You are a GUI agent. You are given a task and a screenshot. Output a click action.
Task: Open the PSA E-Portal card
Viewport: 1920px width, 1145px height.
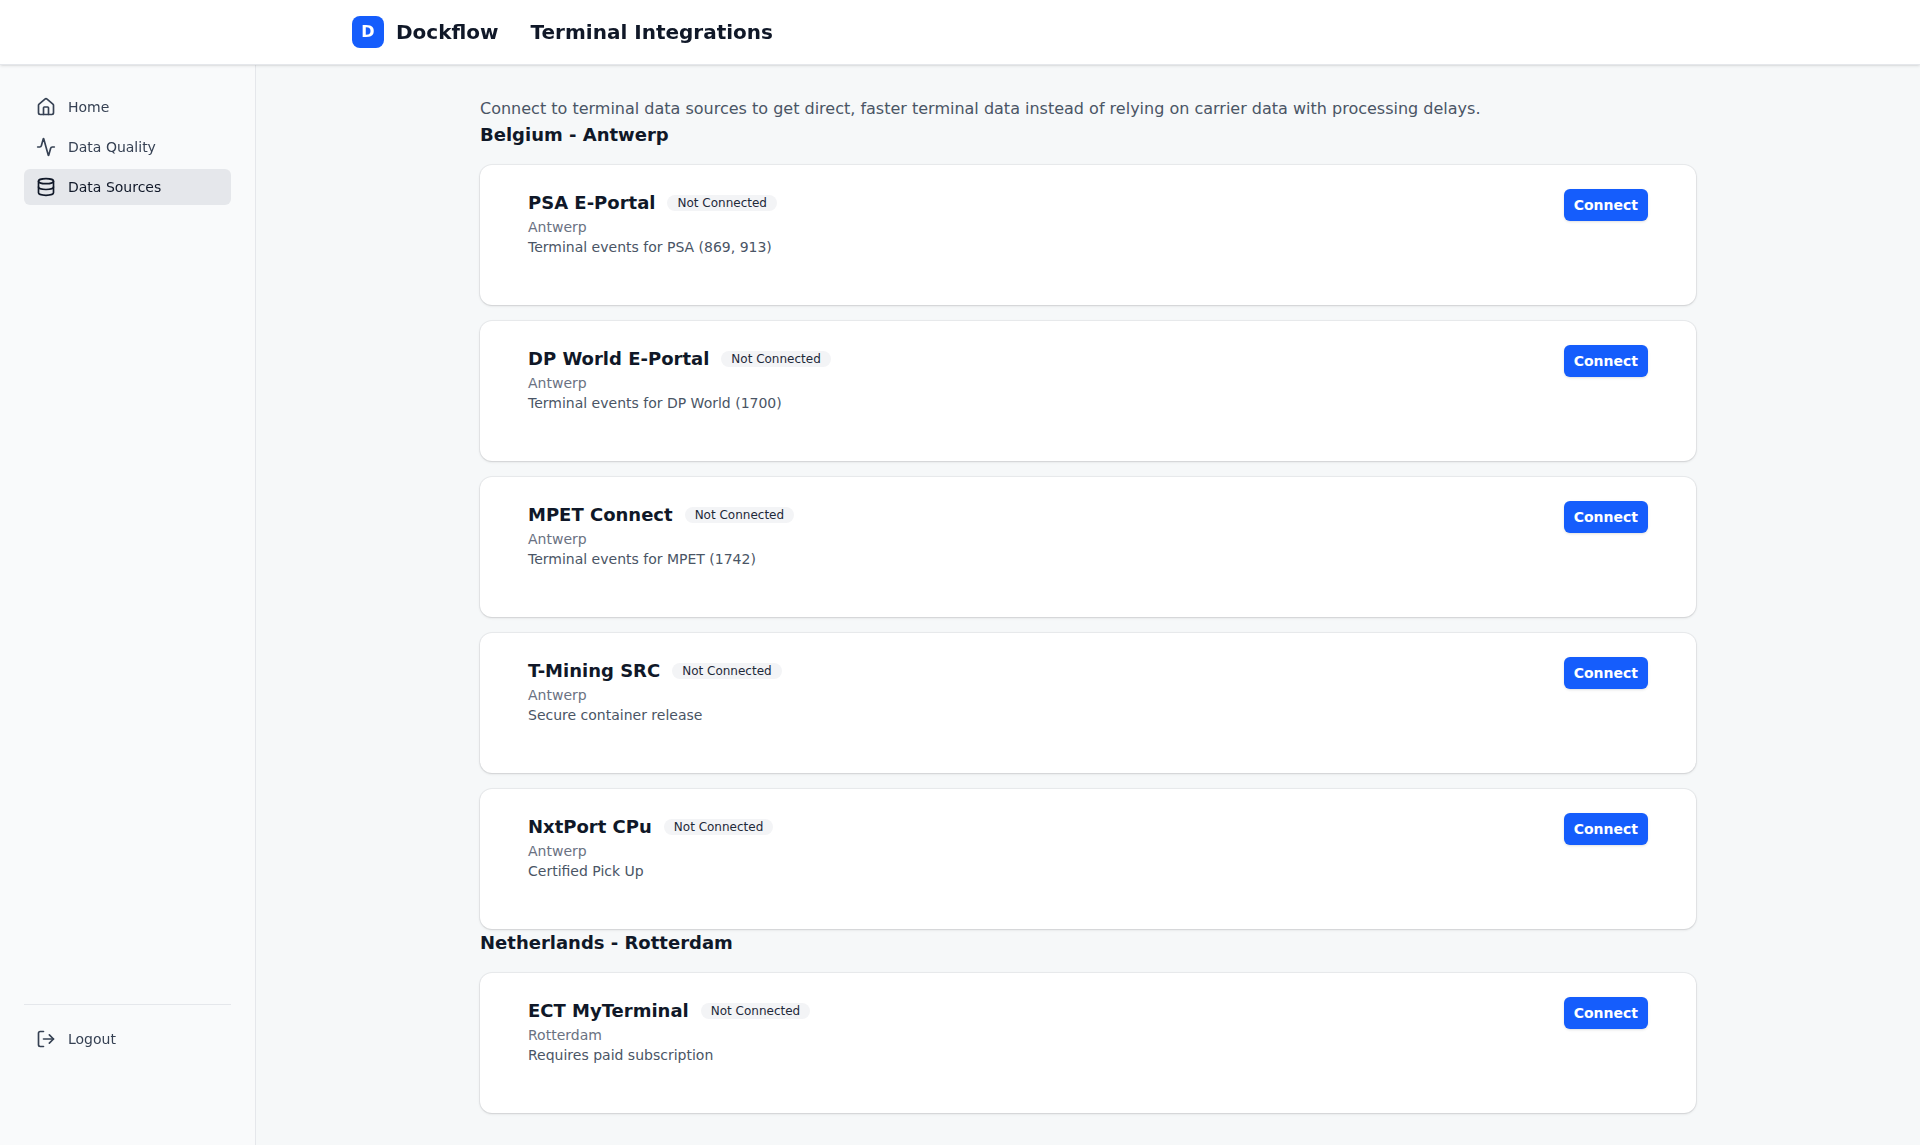(1000, 235)
